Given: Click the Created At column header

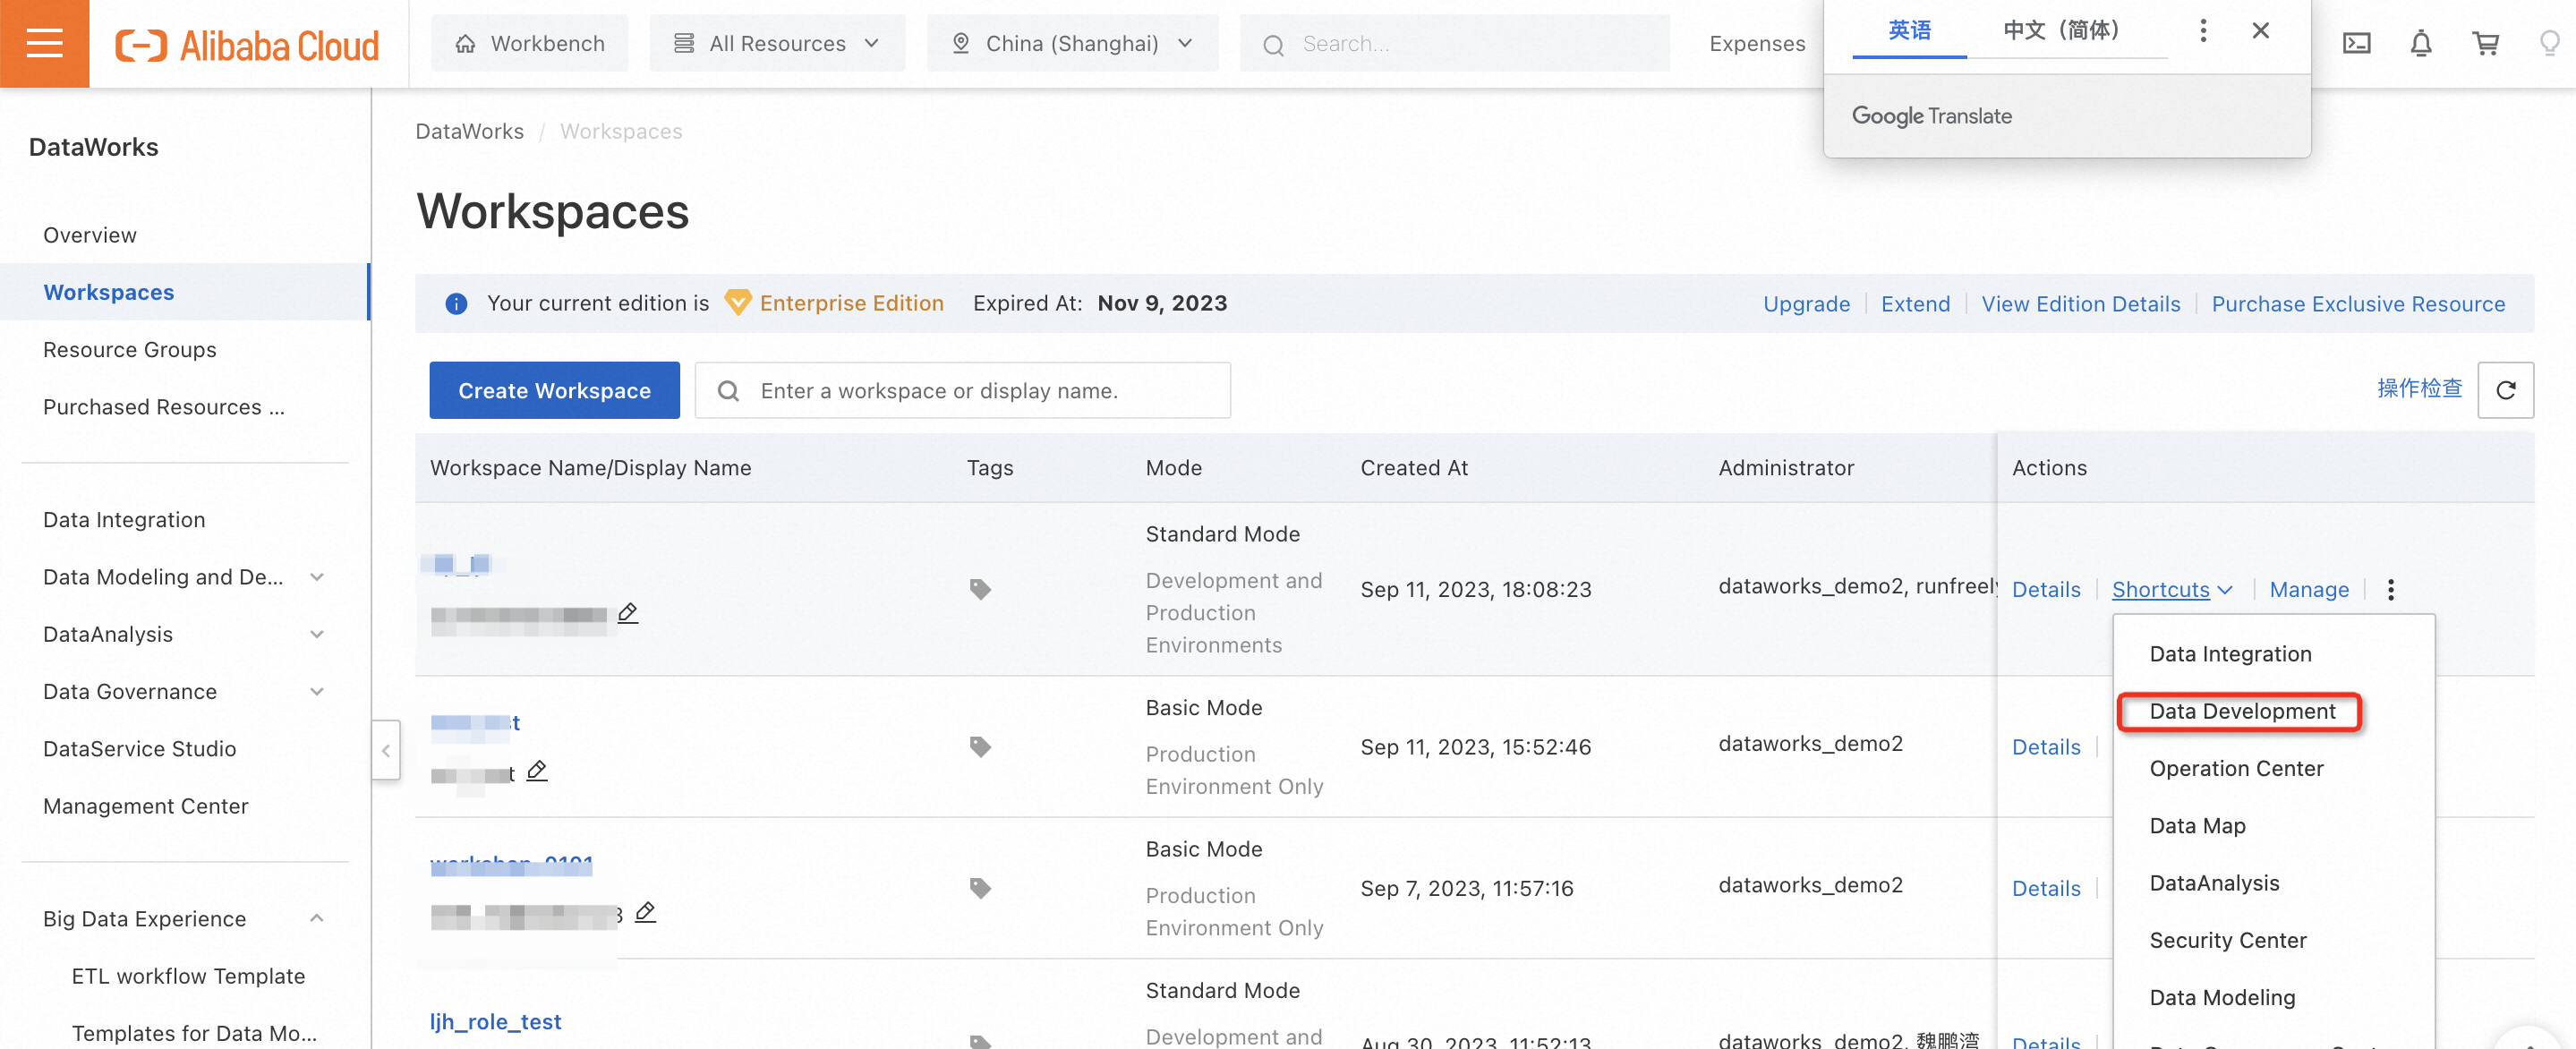Looking at the screenshot, I should tap(1413, 468).
